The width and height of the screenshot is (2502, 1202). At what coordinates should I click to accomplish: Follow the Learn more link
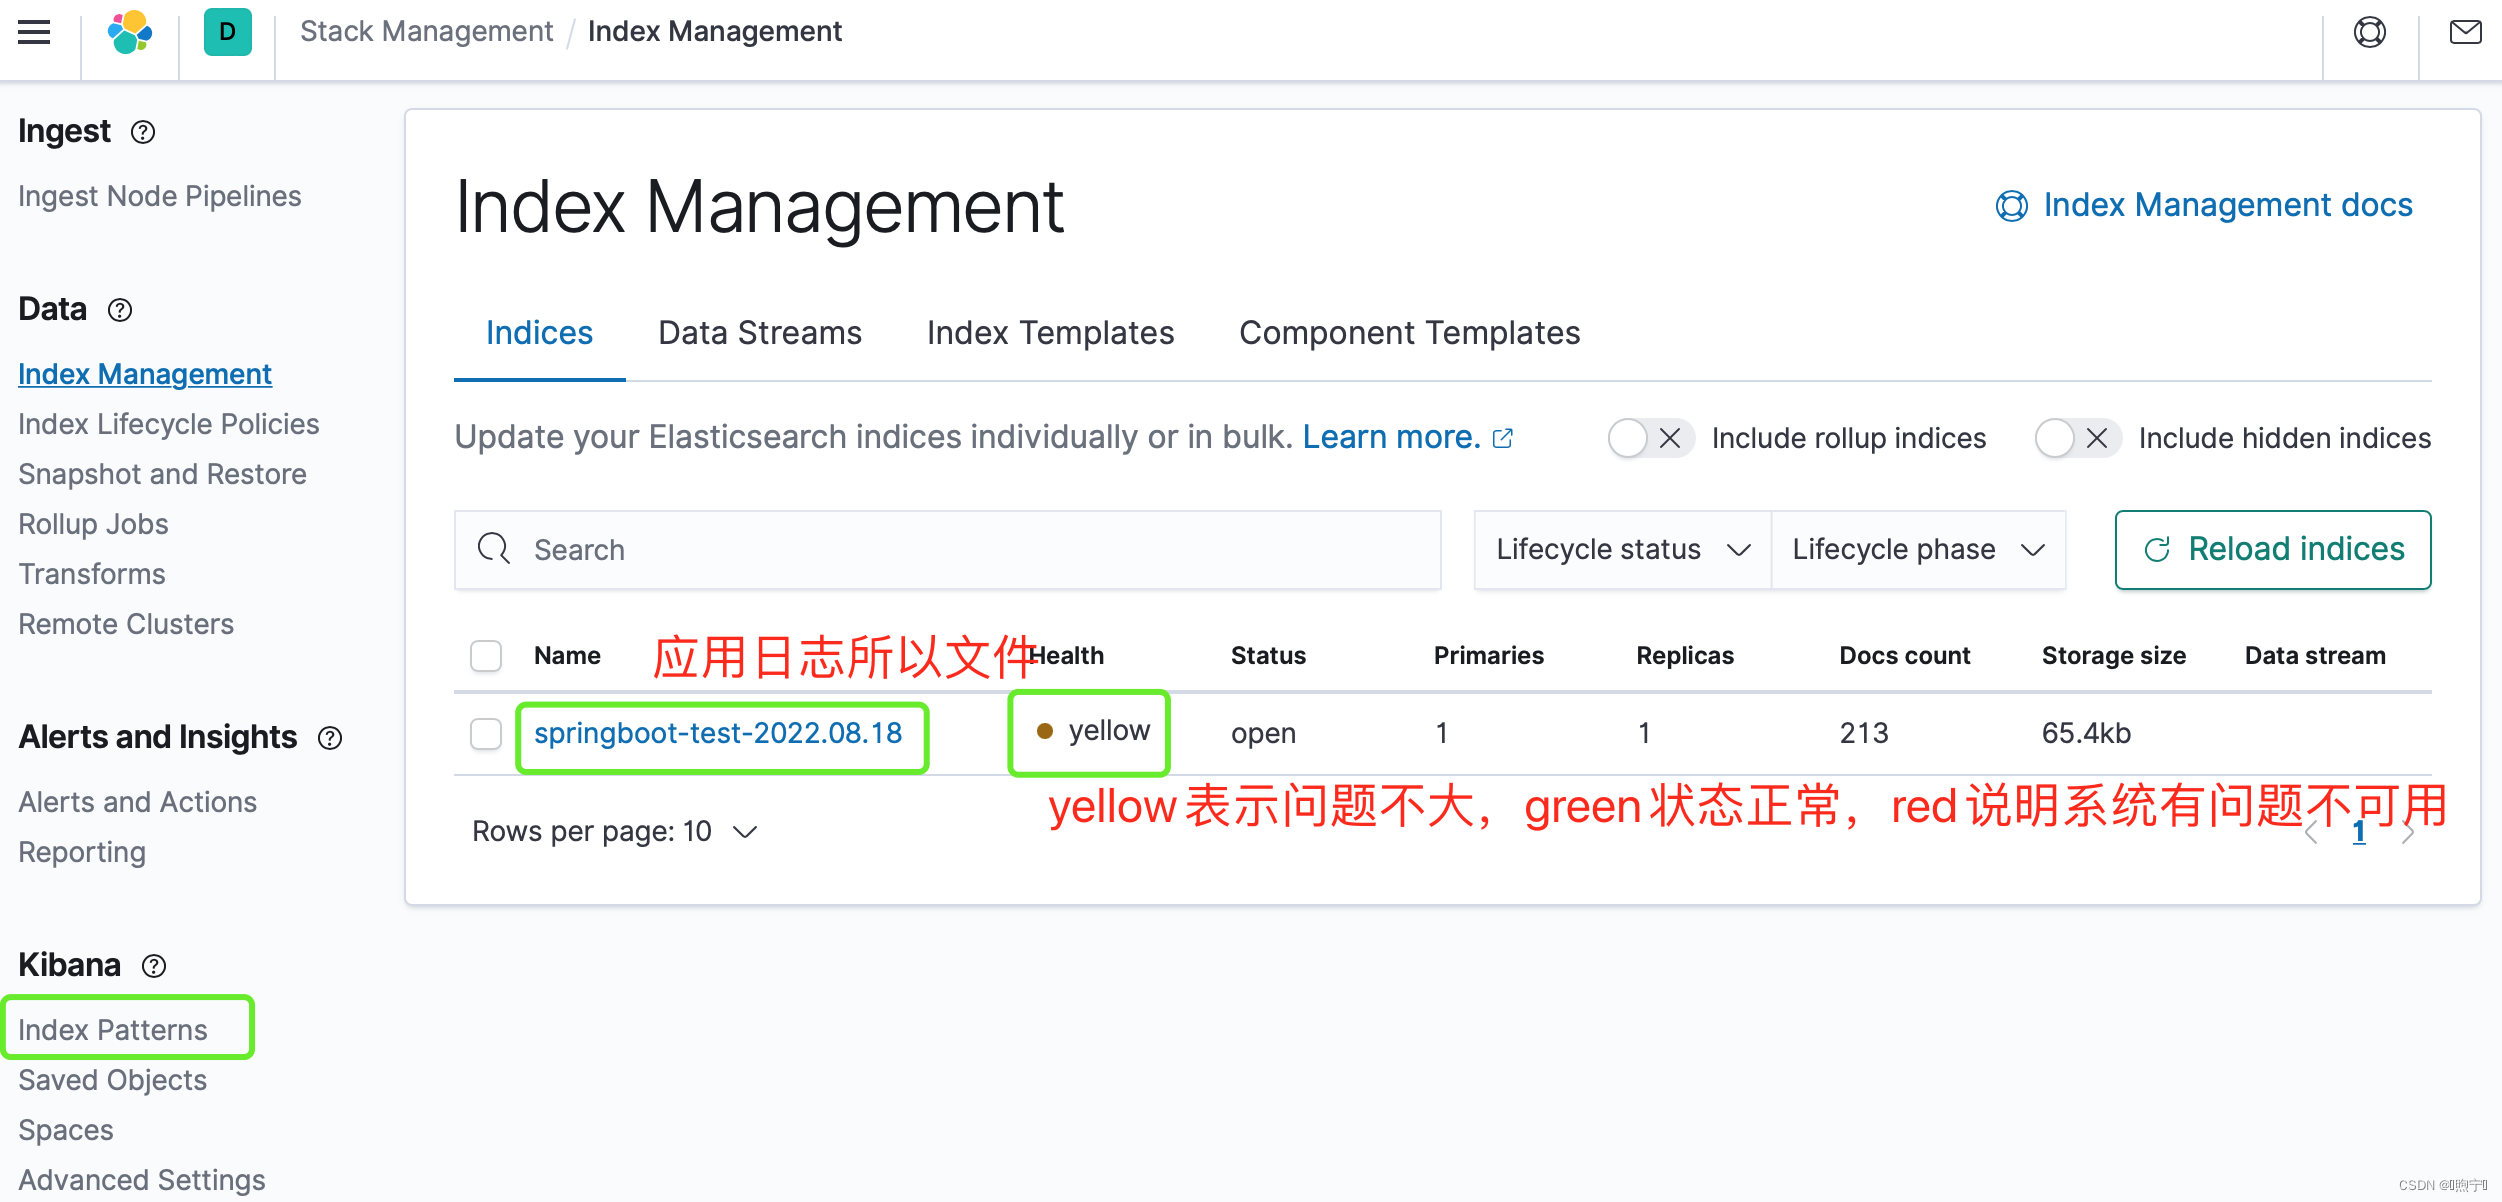pos(1391,437)
